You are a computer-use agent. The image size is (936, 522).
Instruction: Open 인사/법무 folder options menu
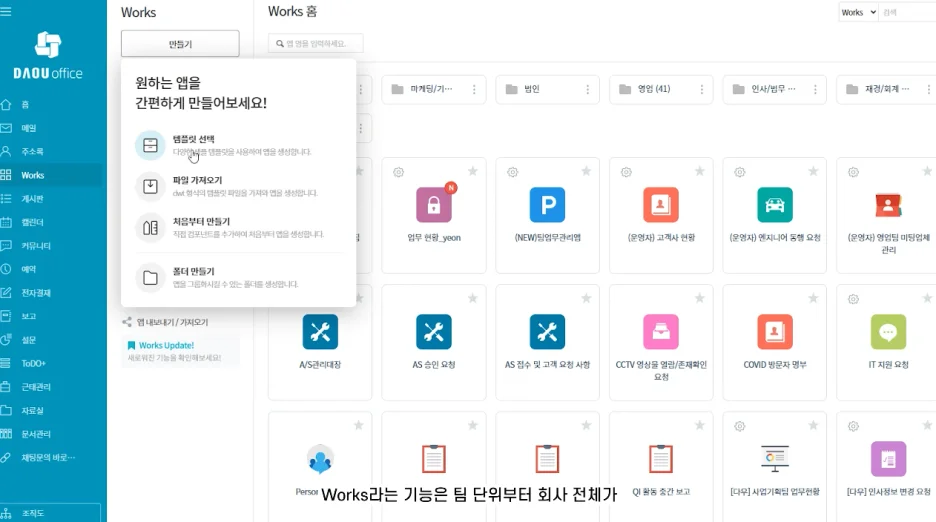click(x=815, y=89)
